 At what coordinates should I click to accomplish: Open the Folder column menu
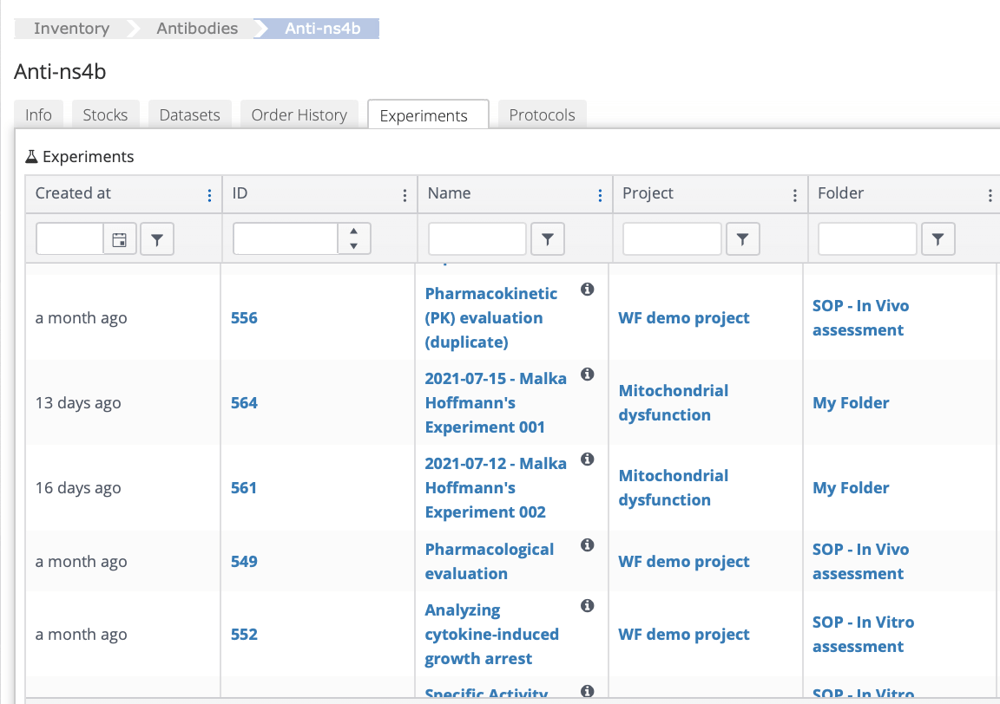[990, 193]
